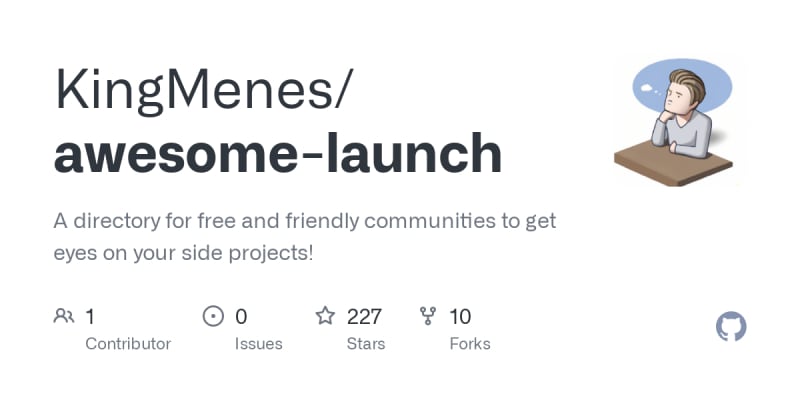Click the GitHub Octocat logo

(732, 327)
